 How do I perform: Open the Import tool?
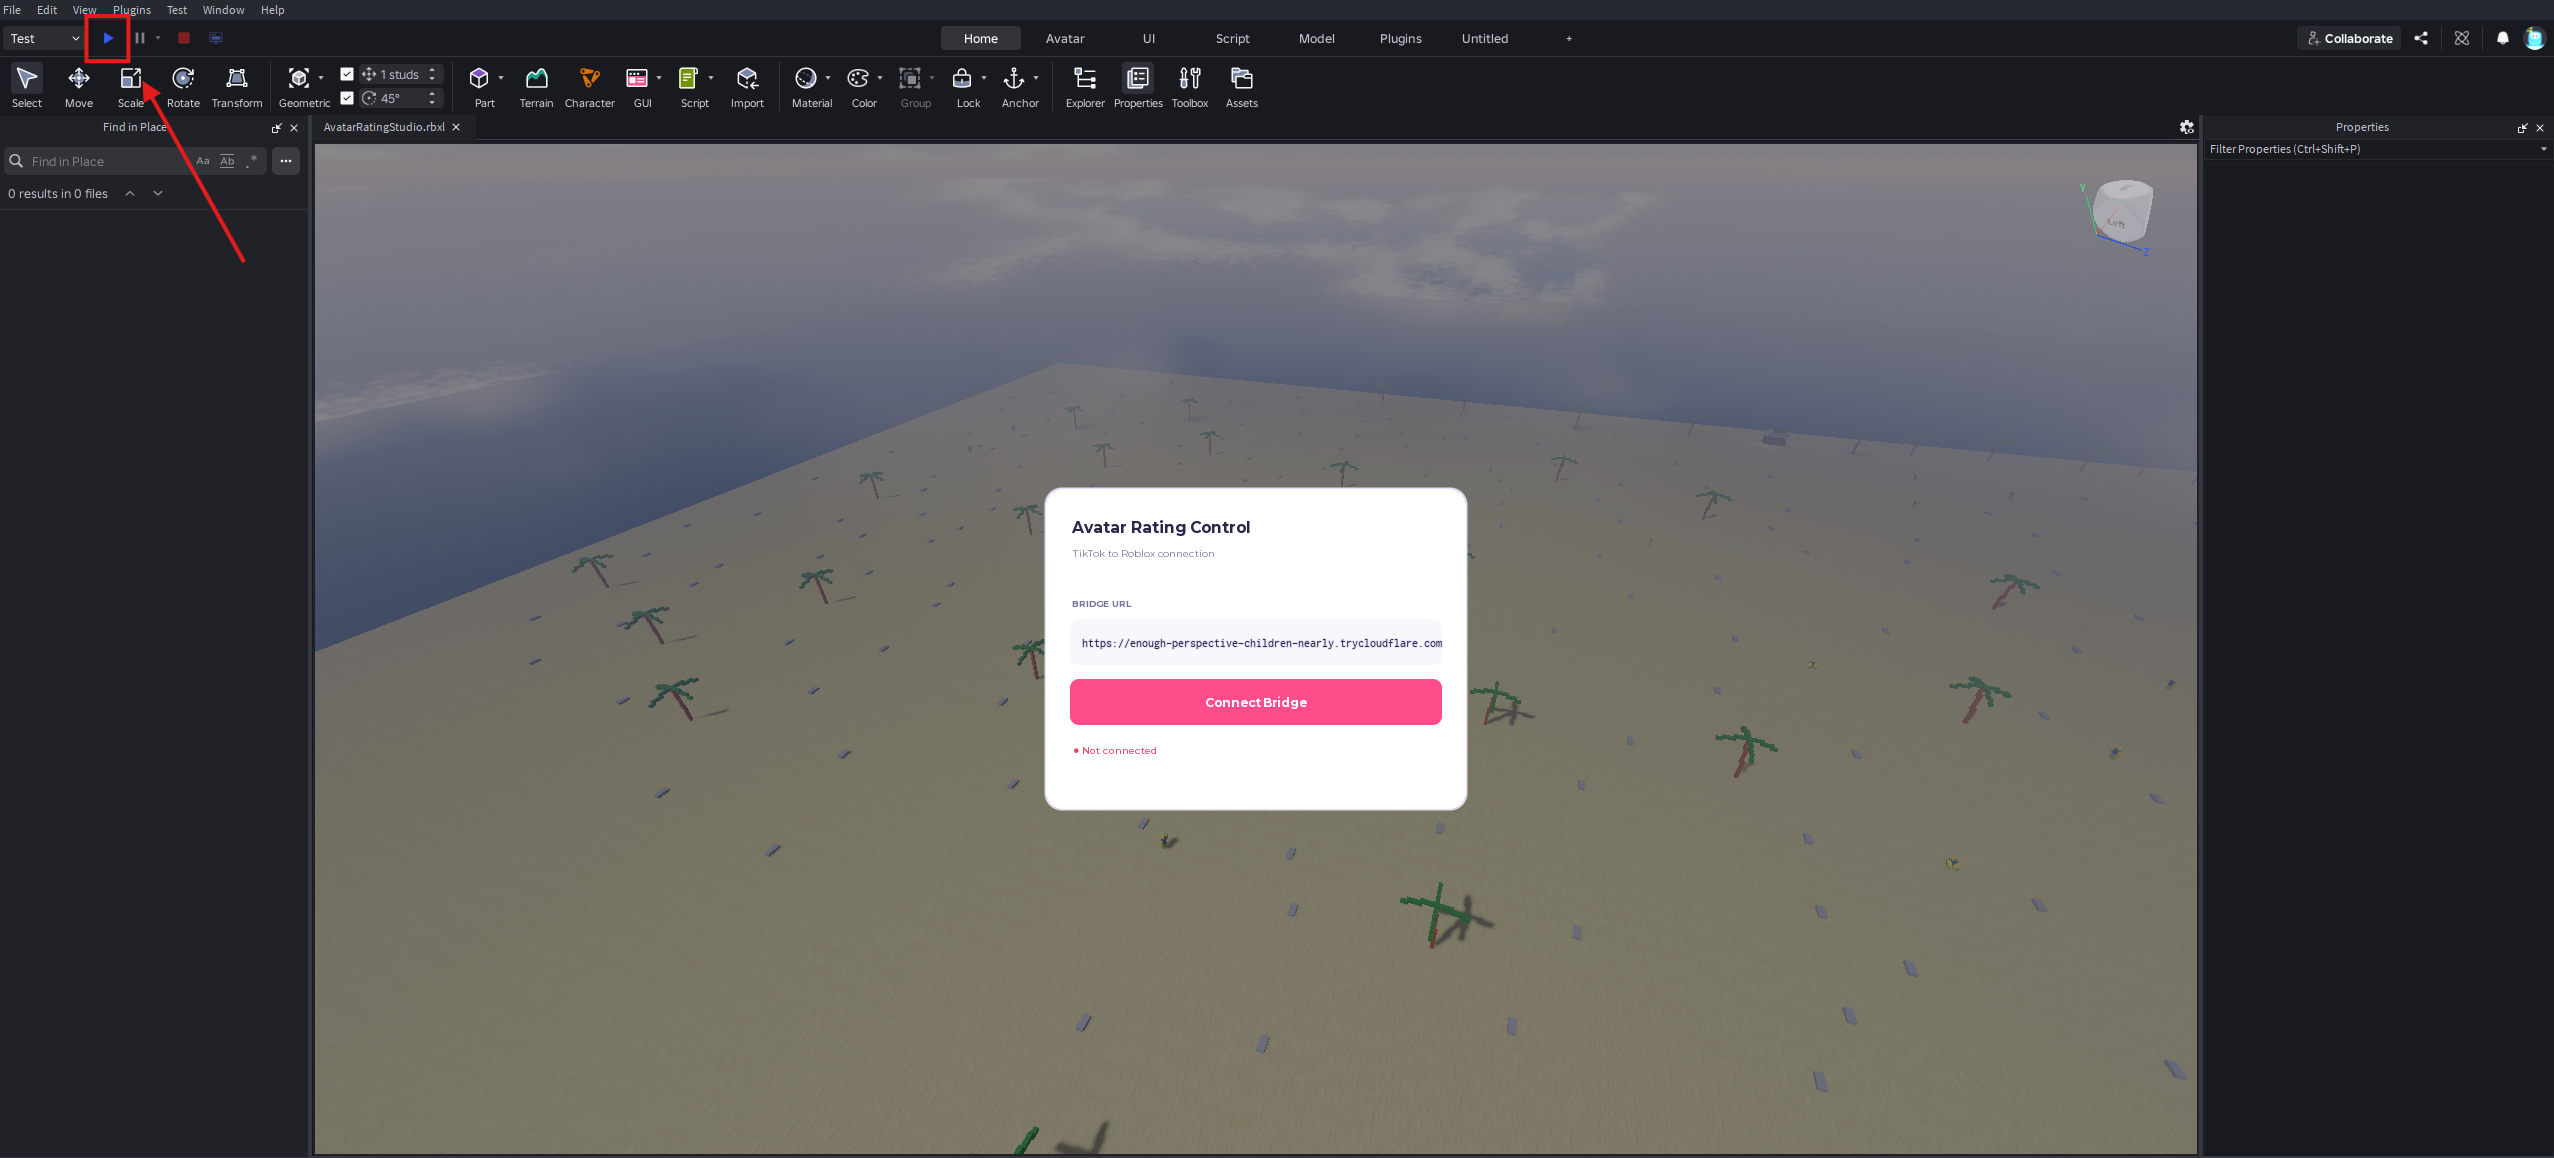coord(747,86)
